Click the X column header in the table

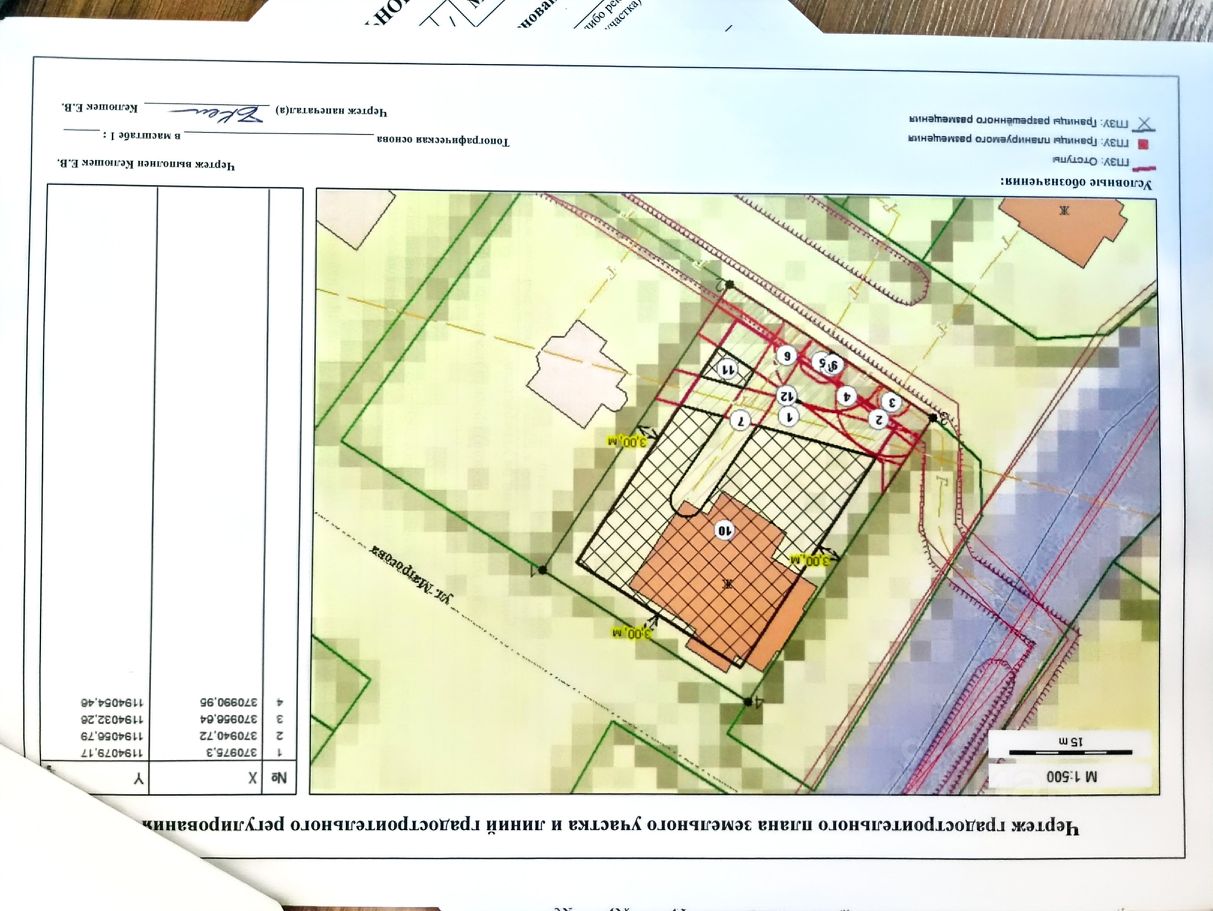[254, 777]
